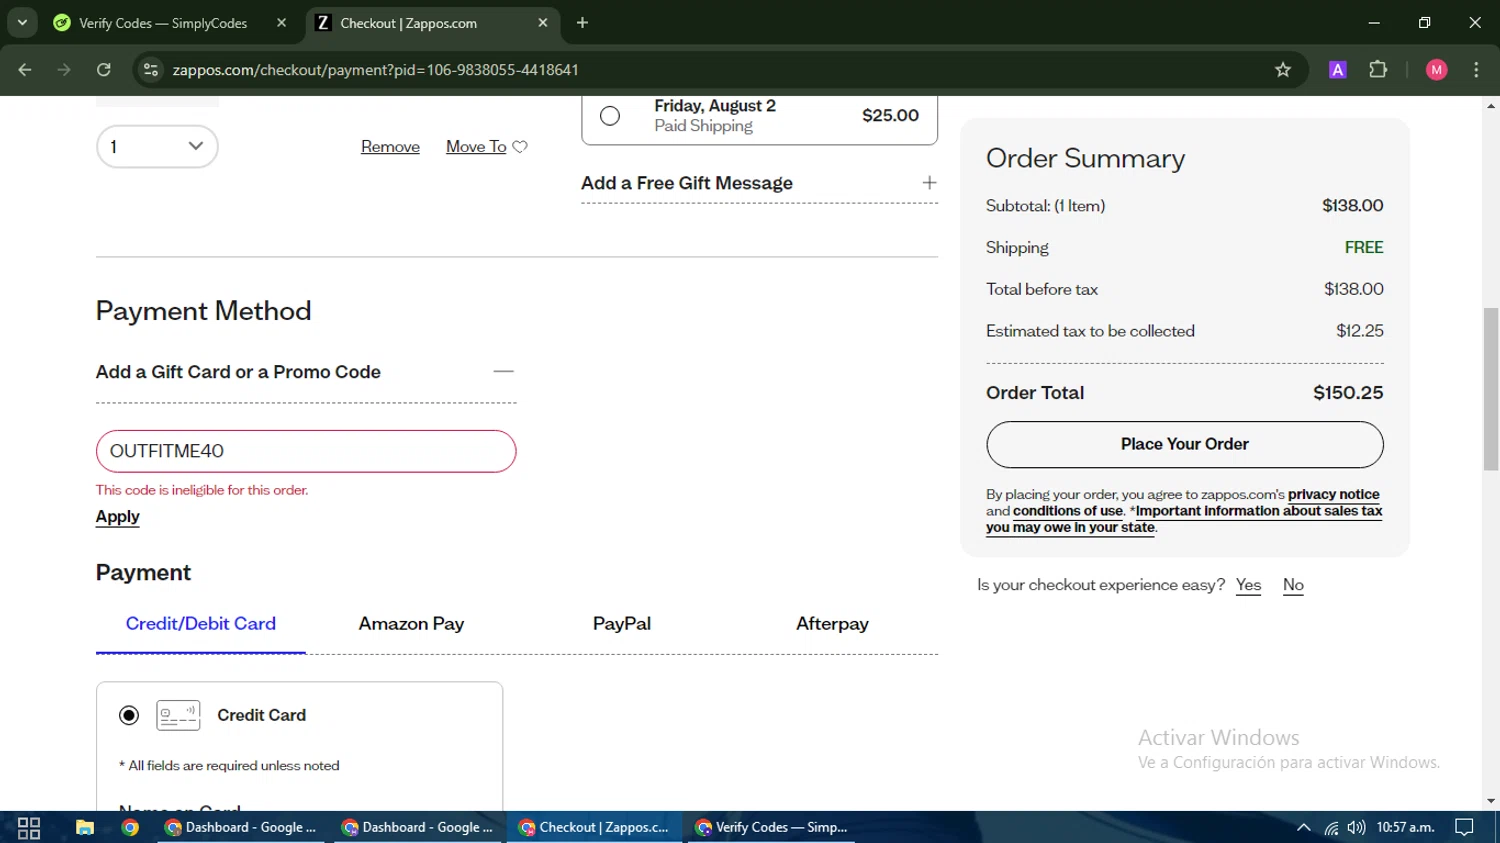Open the Chrome profile avatar
Screen dimensions: 1500x843
point(1436,70)
